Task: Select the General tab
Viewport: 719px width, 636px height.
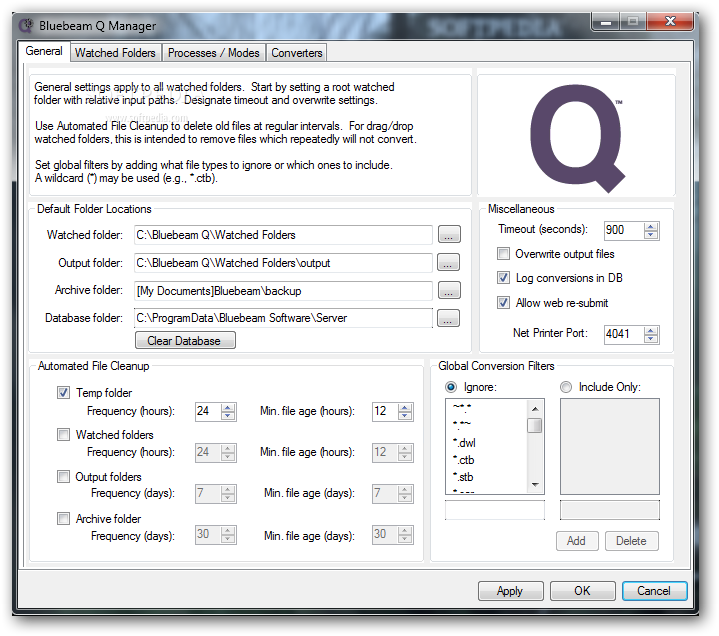Action: point(44,51)
